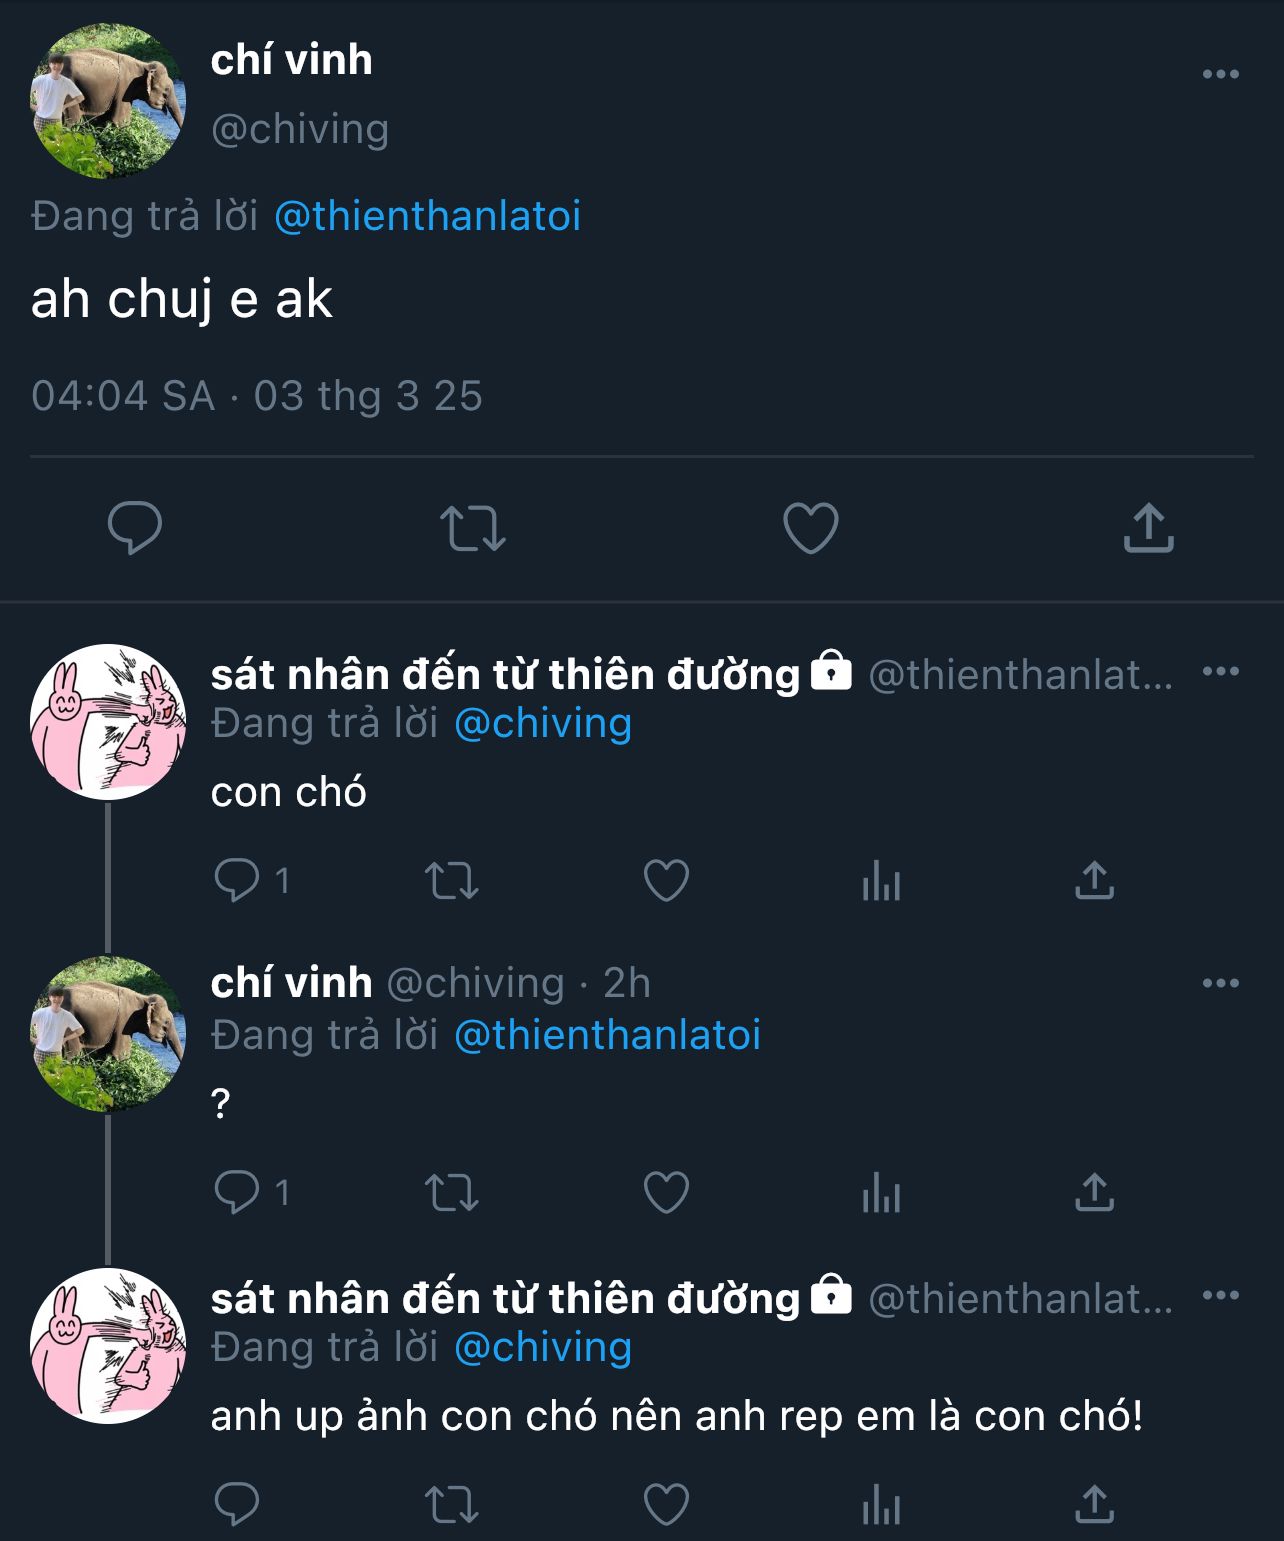Screen dimensions: 1284x1541
Task: Retweet the '?' reply by chí vinh
Action: (452, 1193)
